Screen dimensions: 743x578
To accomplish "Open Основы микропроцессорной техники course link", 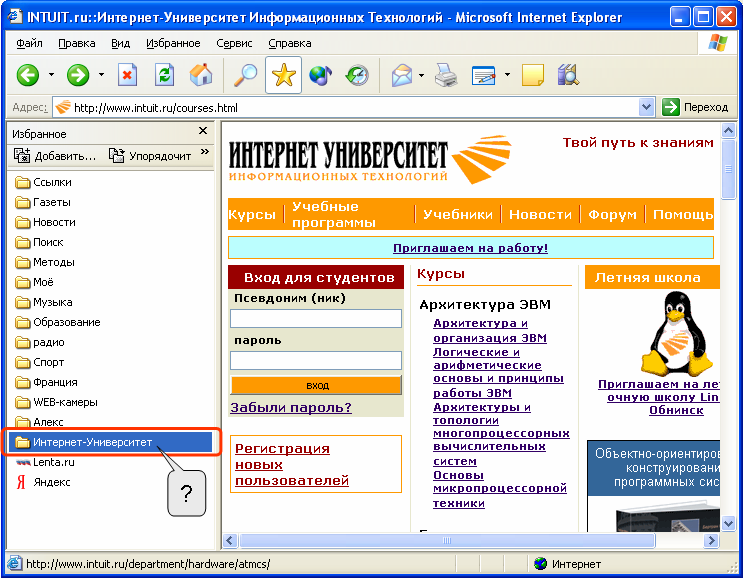I will click(x=500, y=489).
